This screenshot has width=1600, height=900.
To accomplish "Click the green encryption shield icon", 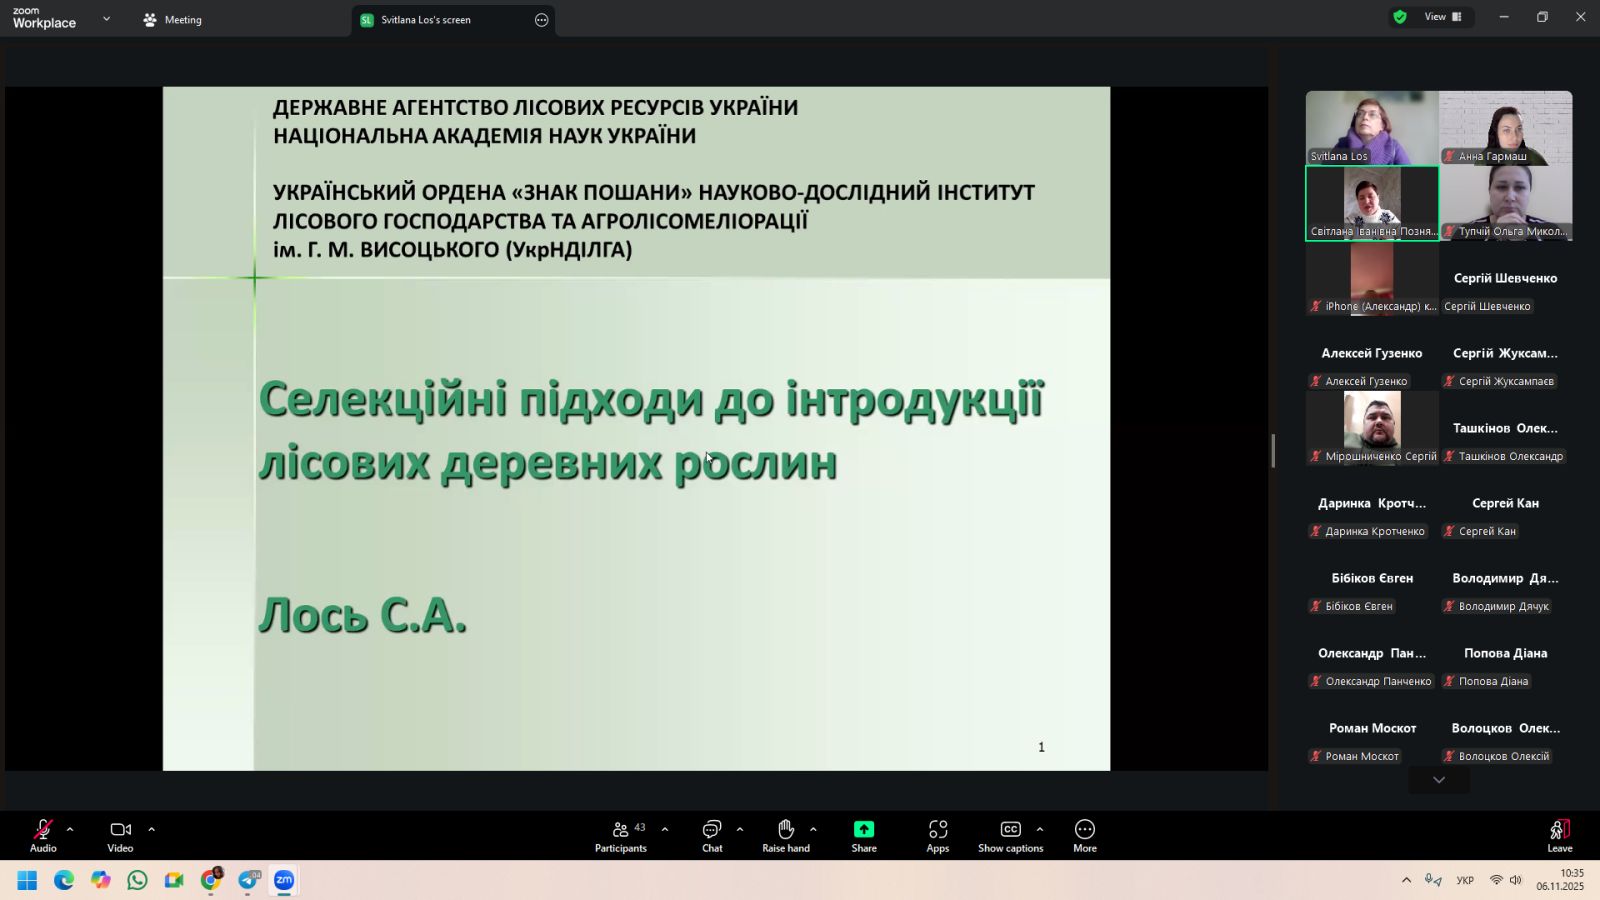I will [1400, 17].
